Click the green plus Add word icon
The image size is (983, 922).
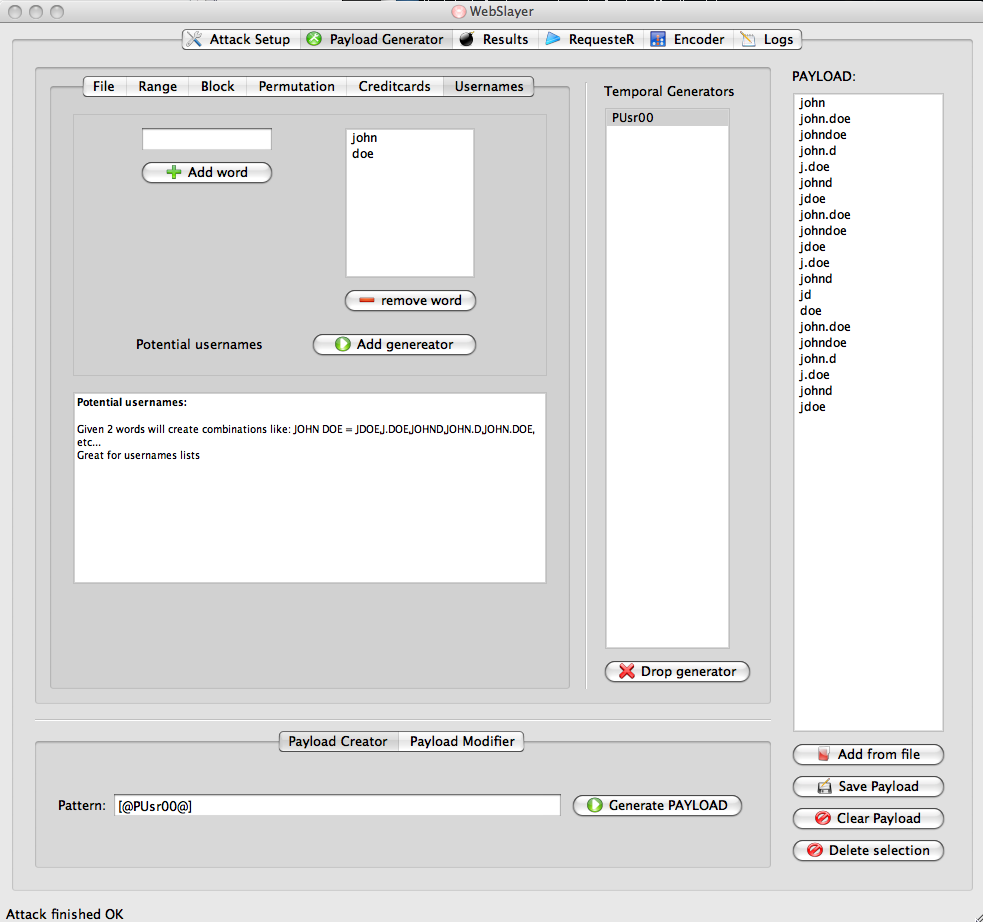point(174,172)
